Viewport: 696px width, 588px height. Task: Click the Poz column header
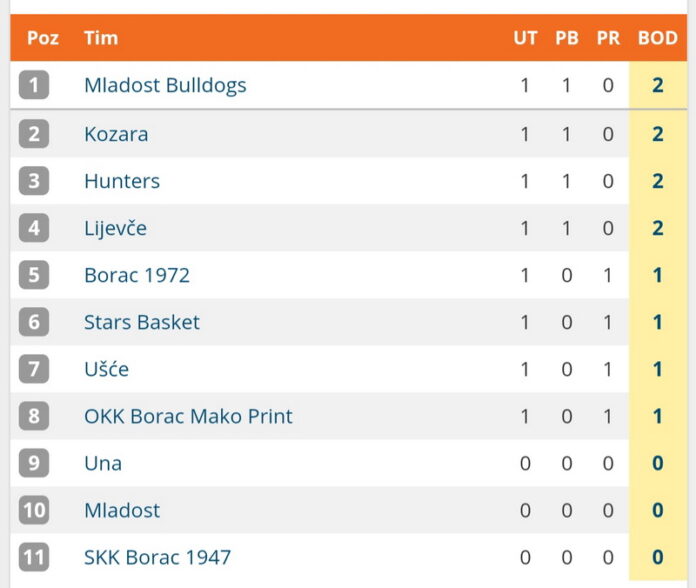(x=43, y=38)
